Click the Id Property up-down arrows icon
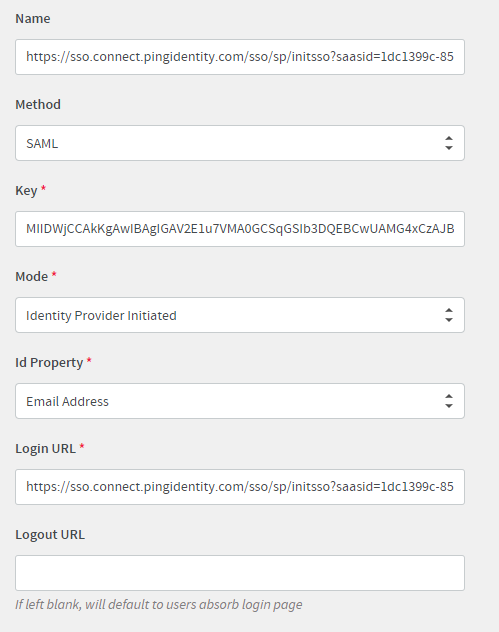 (x=449, y=401)
